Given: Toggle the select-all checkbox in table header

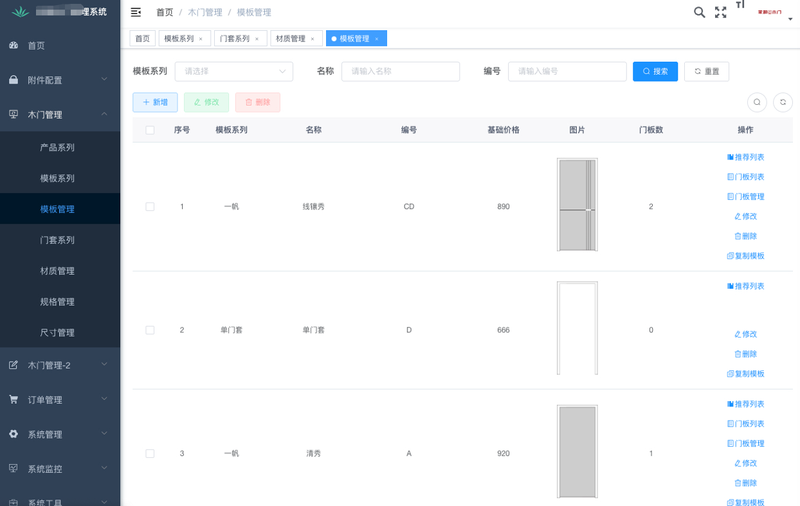Looking at the screenshot, I should [150, 130].
